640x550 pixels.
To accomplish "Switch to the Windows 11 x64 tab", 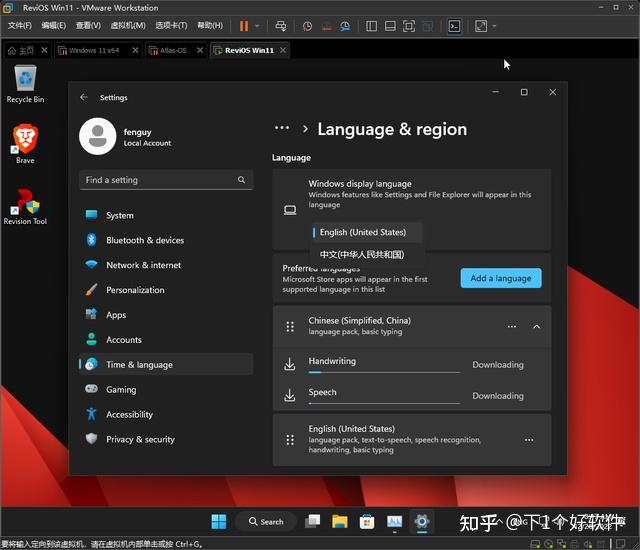I will (x=93, y=51).
